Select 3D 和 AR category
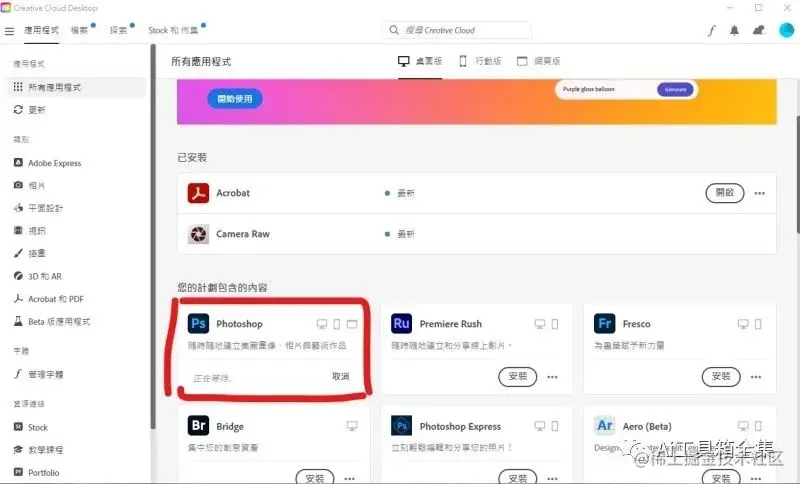Image resolution: width=800 pixels, height=484 pixels. [x=38, y=276]
